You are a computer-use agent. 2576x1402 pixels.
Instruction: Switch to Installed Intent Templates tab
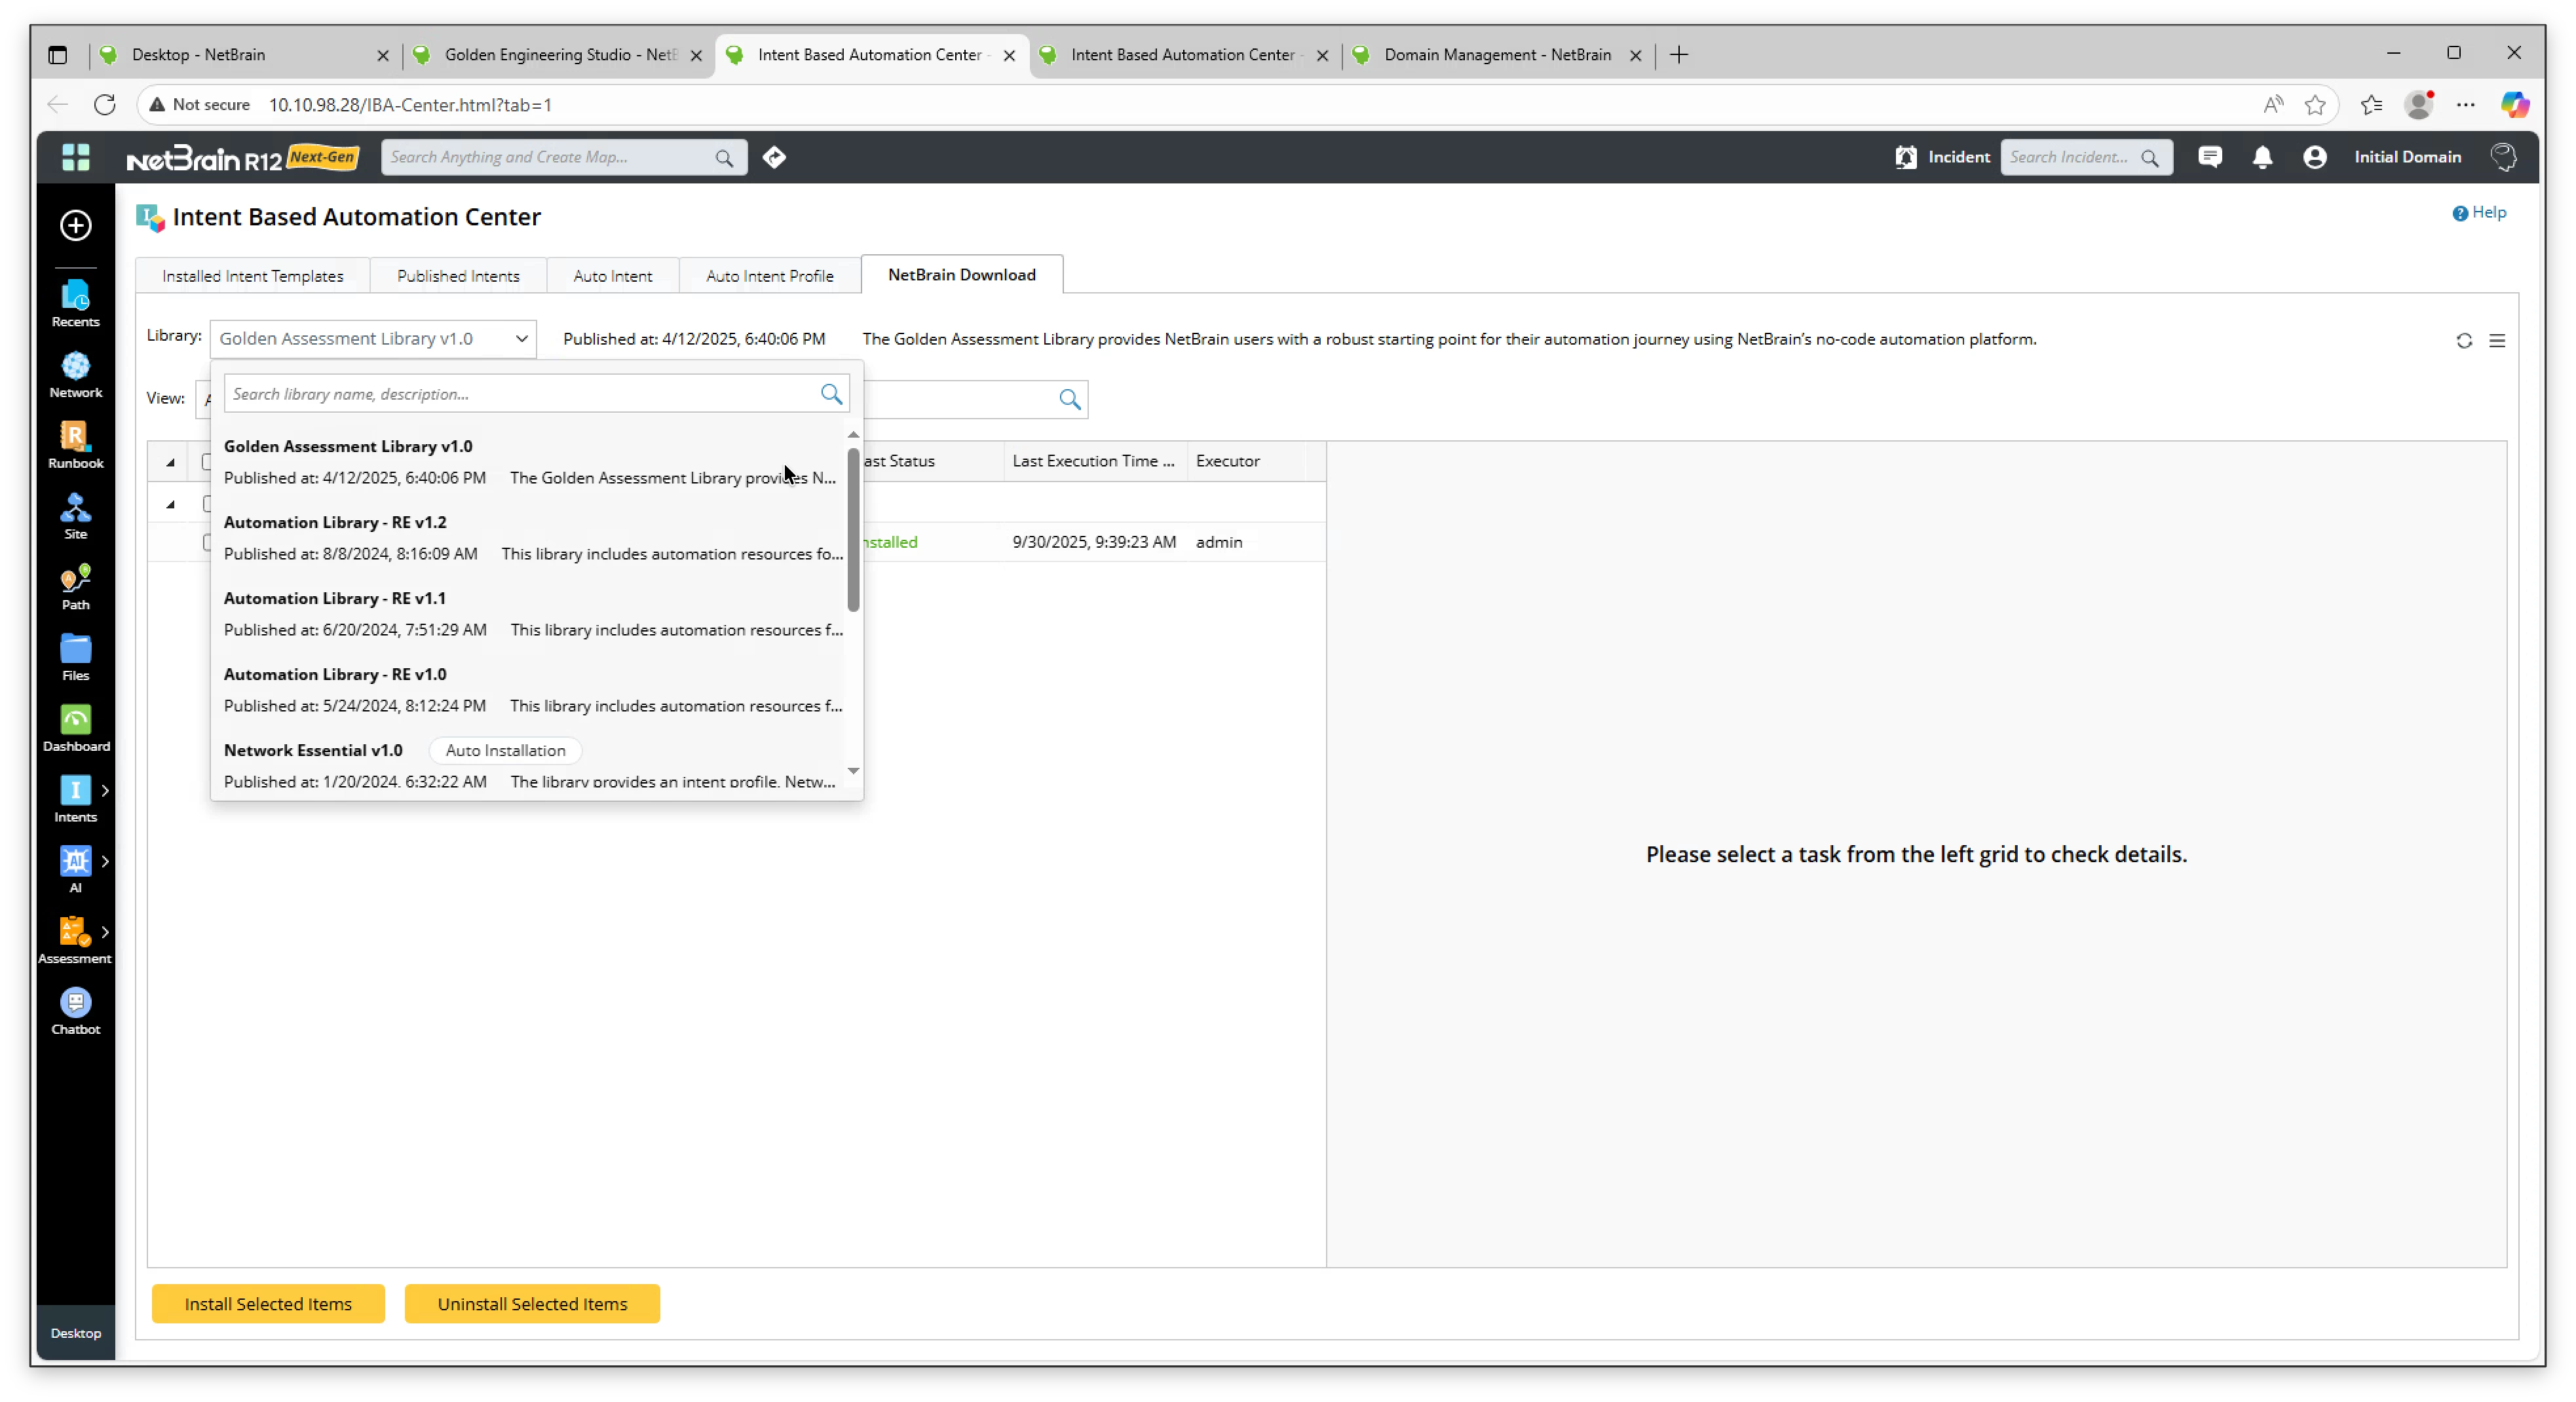pyautogui.click(x=252, y=276)
